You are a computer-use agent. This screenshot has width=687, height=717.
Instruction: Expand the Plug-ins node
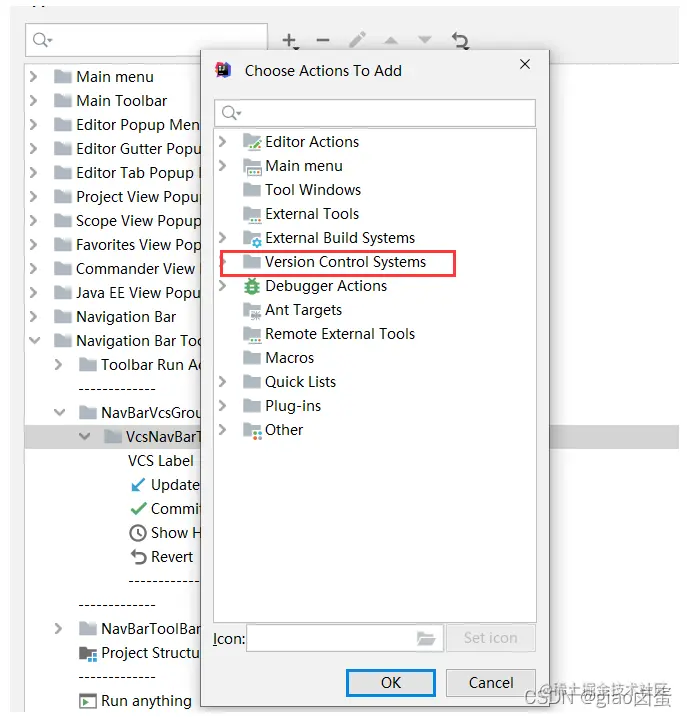223,405
